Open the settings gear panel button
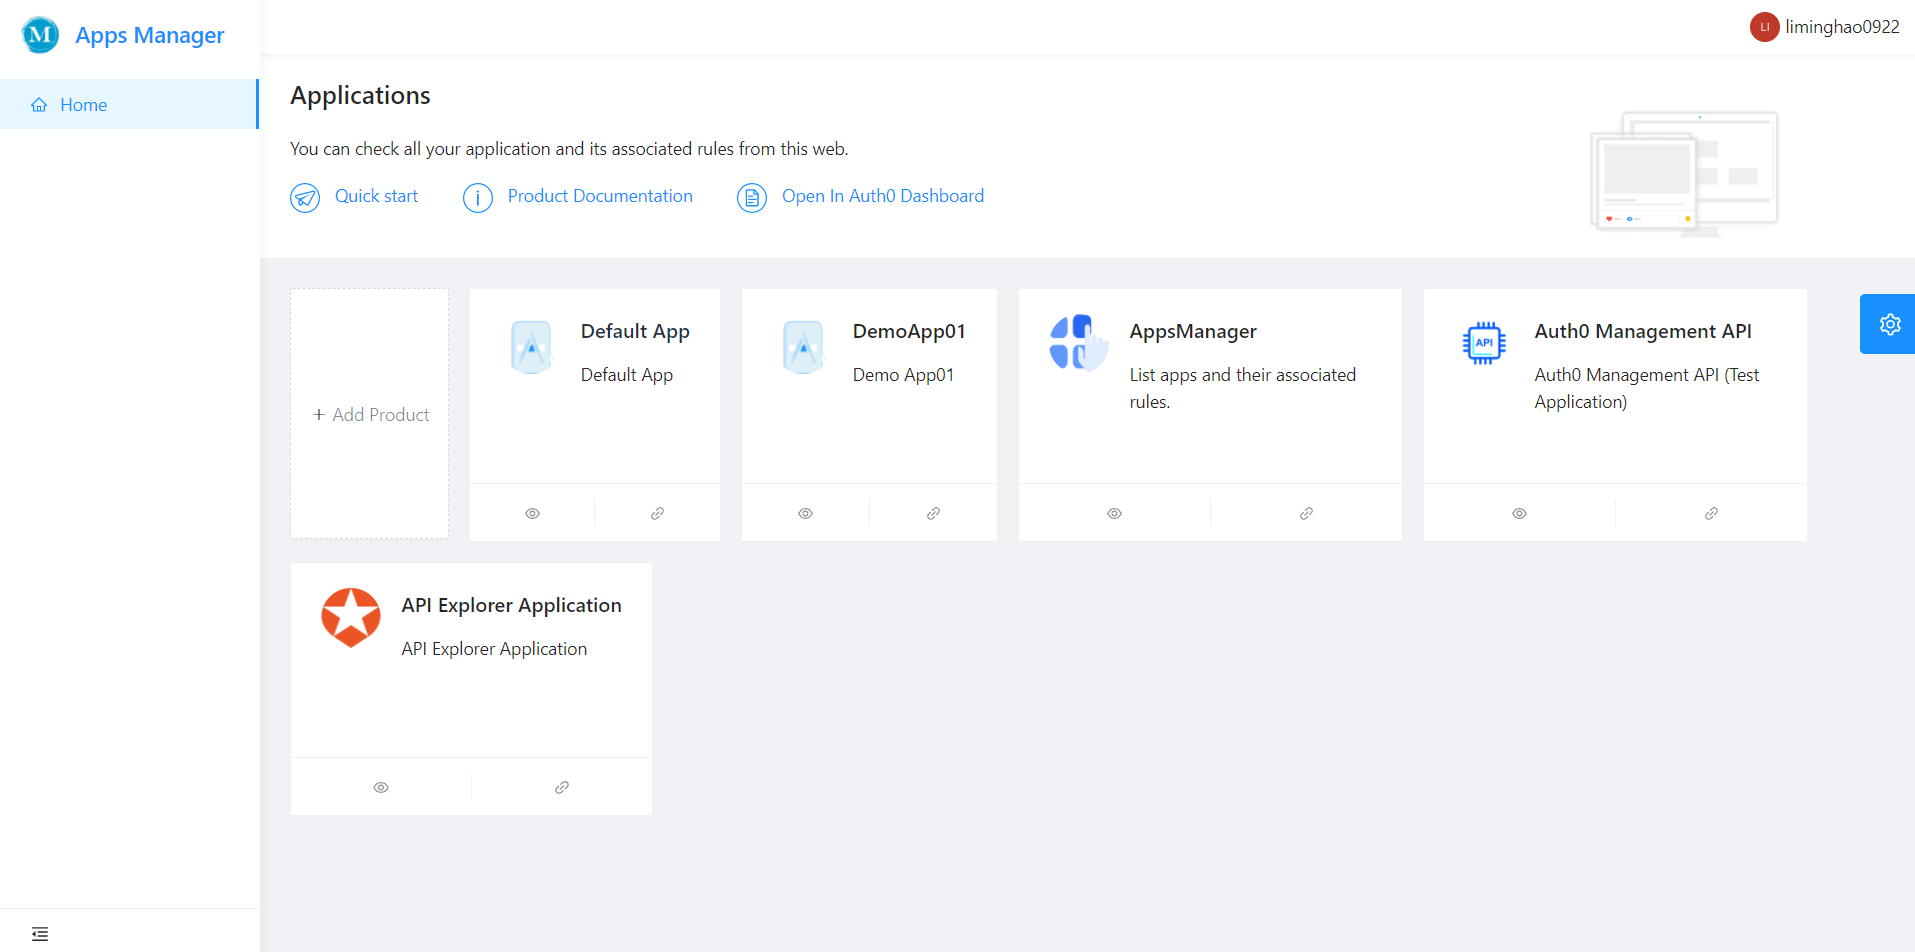The width and height of the screenshot is (1915, 952). 1889,324
